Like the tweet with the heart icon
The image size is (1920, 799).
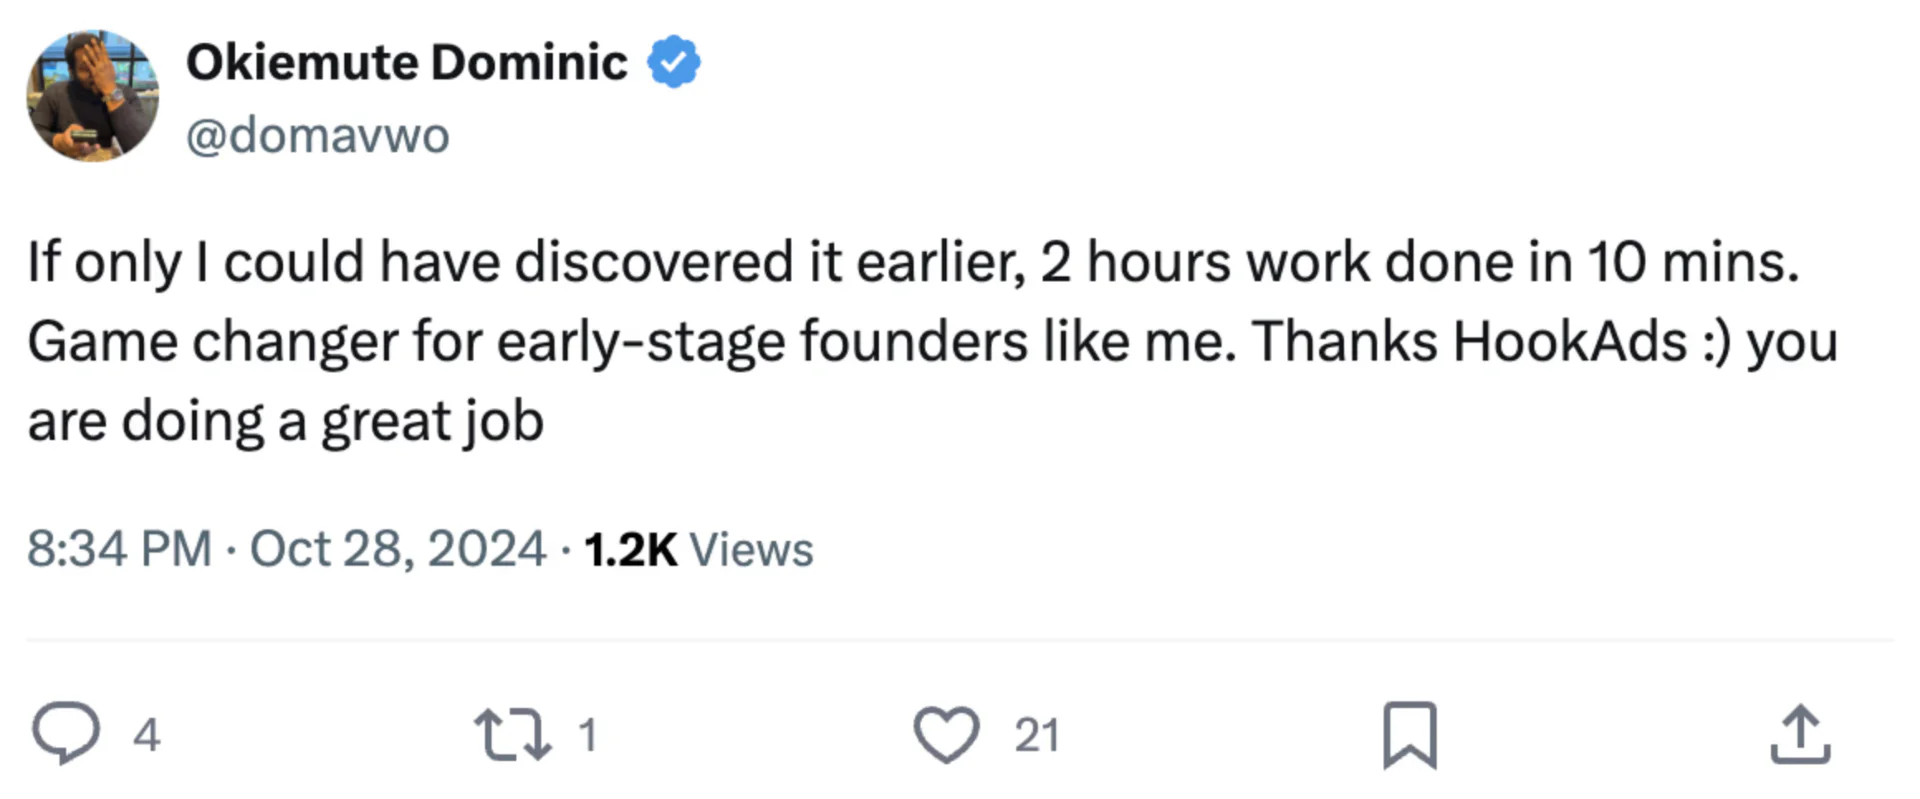click(946, 734)
